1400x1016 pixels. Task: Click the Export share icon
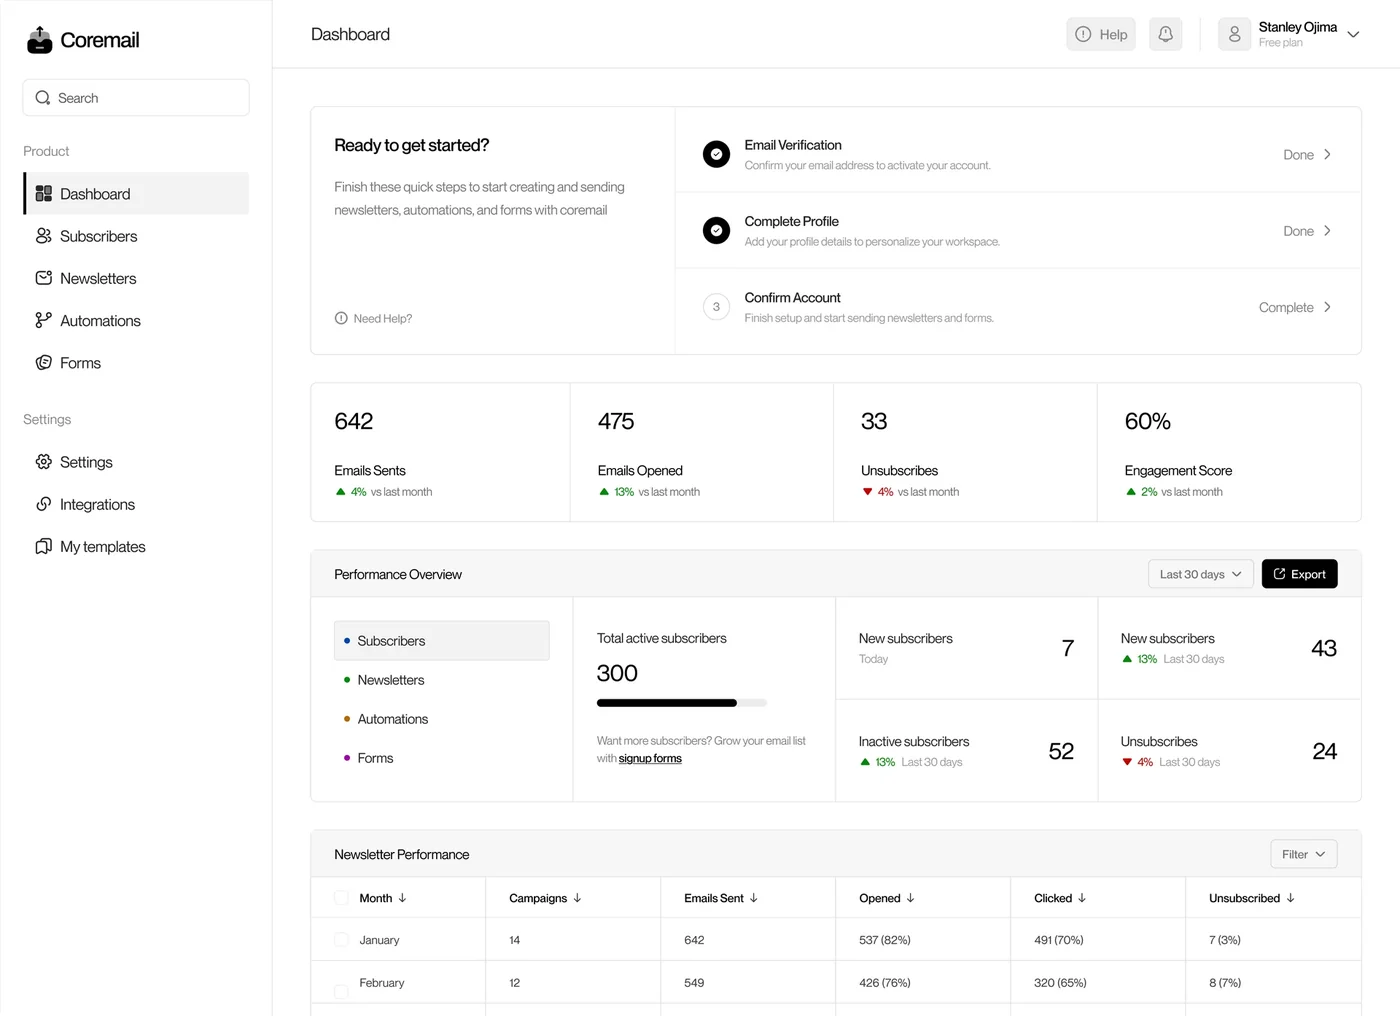1279,574
